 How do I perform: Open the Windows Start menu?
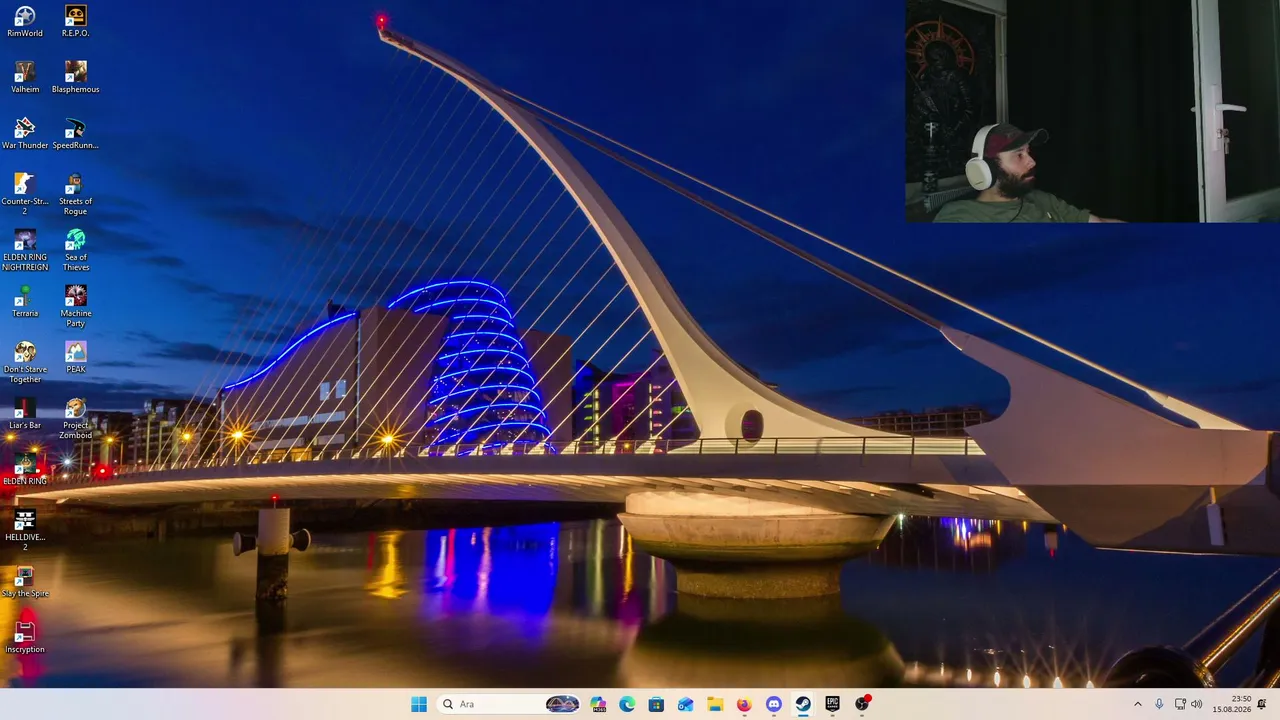pyautogui.click(x=419, y=704)
